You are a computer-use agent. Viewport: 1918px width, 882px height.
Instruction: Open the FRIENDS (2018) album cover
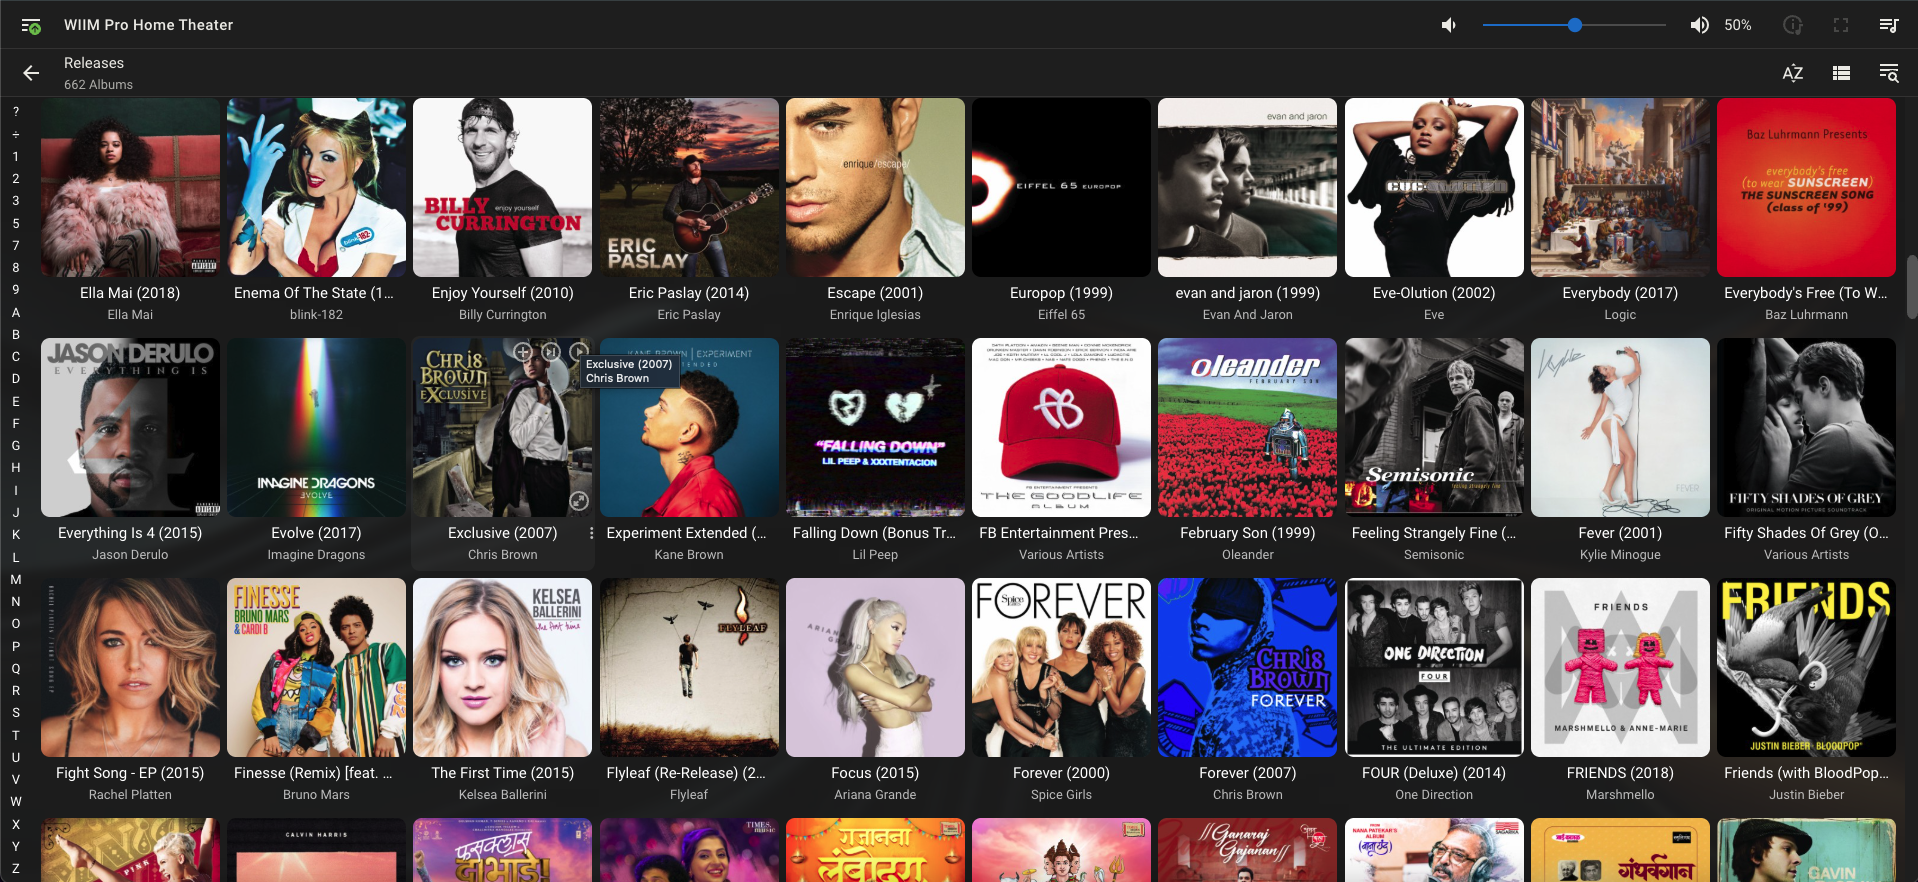click(x=1620, y=667)
